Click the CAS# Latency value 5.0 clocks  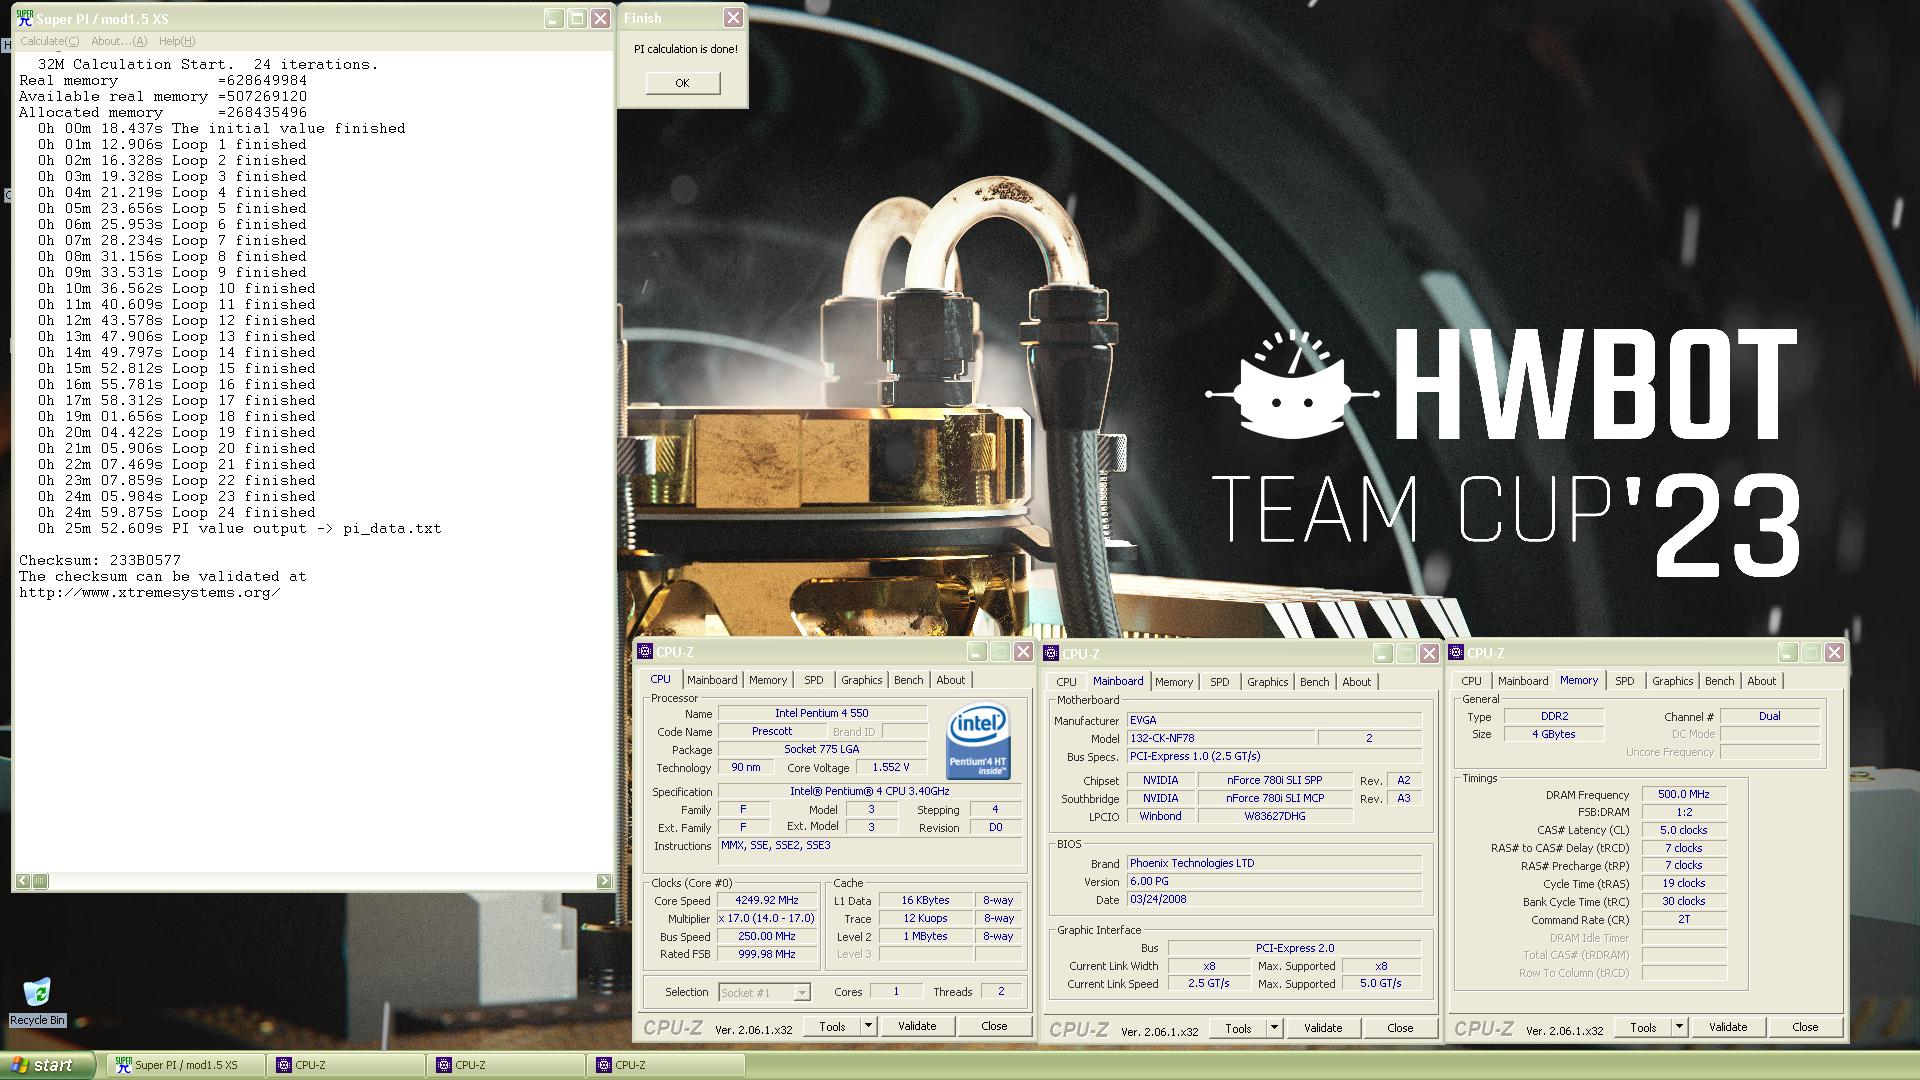coord(1684,830)
